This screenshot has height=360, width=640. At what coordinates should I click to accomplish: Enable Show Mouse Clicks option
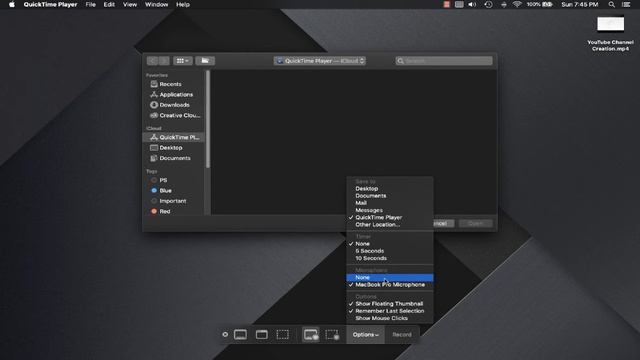point(389,318)
